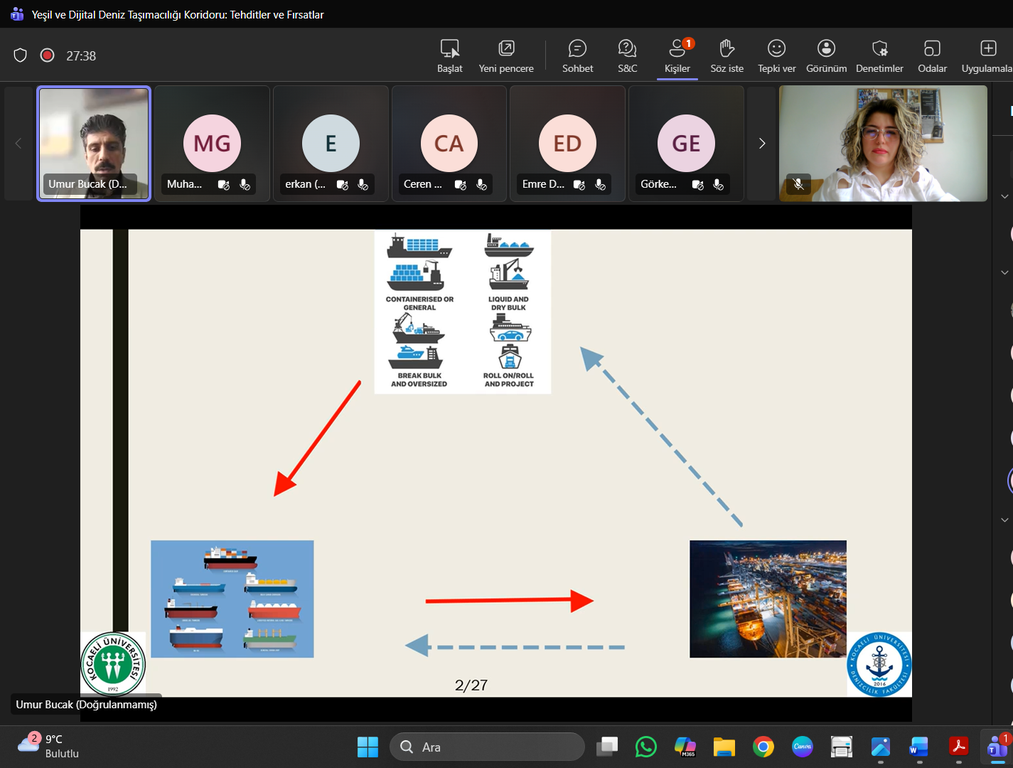Open the Görünüm view options
This screenshot has width=1013, height=768.
(x=826, y=55)
